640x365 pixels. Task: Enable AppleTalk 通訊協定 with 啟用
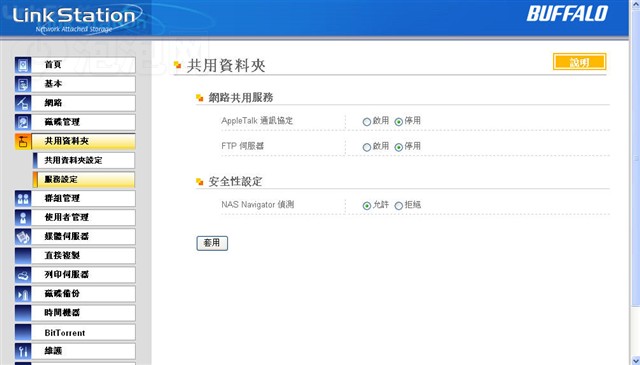pyautogui.click(x=367, y=122)
